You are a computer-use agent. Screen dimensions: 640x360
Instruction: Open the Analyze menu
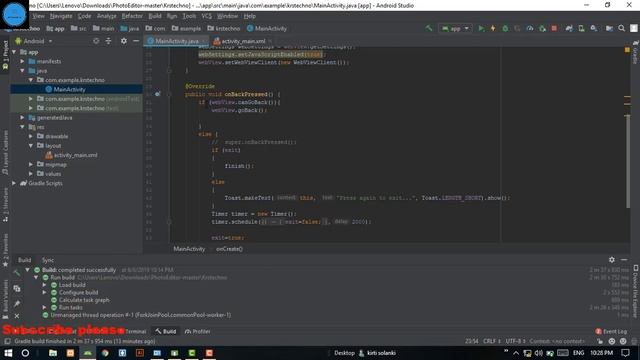coord(107,16)
